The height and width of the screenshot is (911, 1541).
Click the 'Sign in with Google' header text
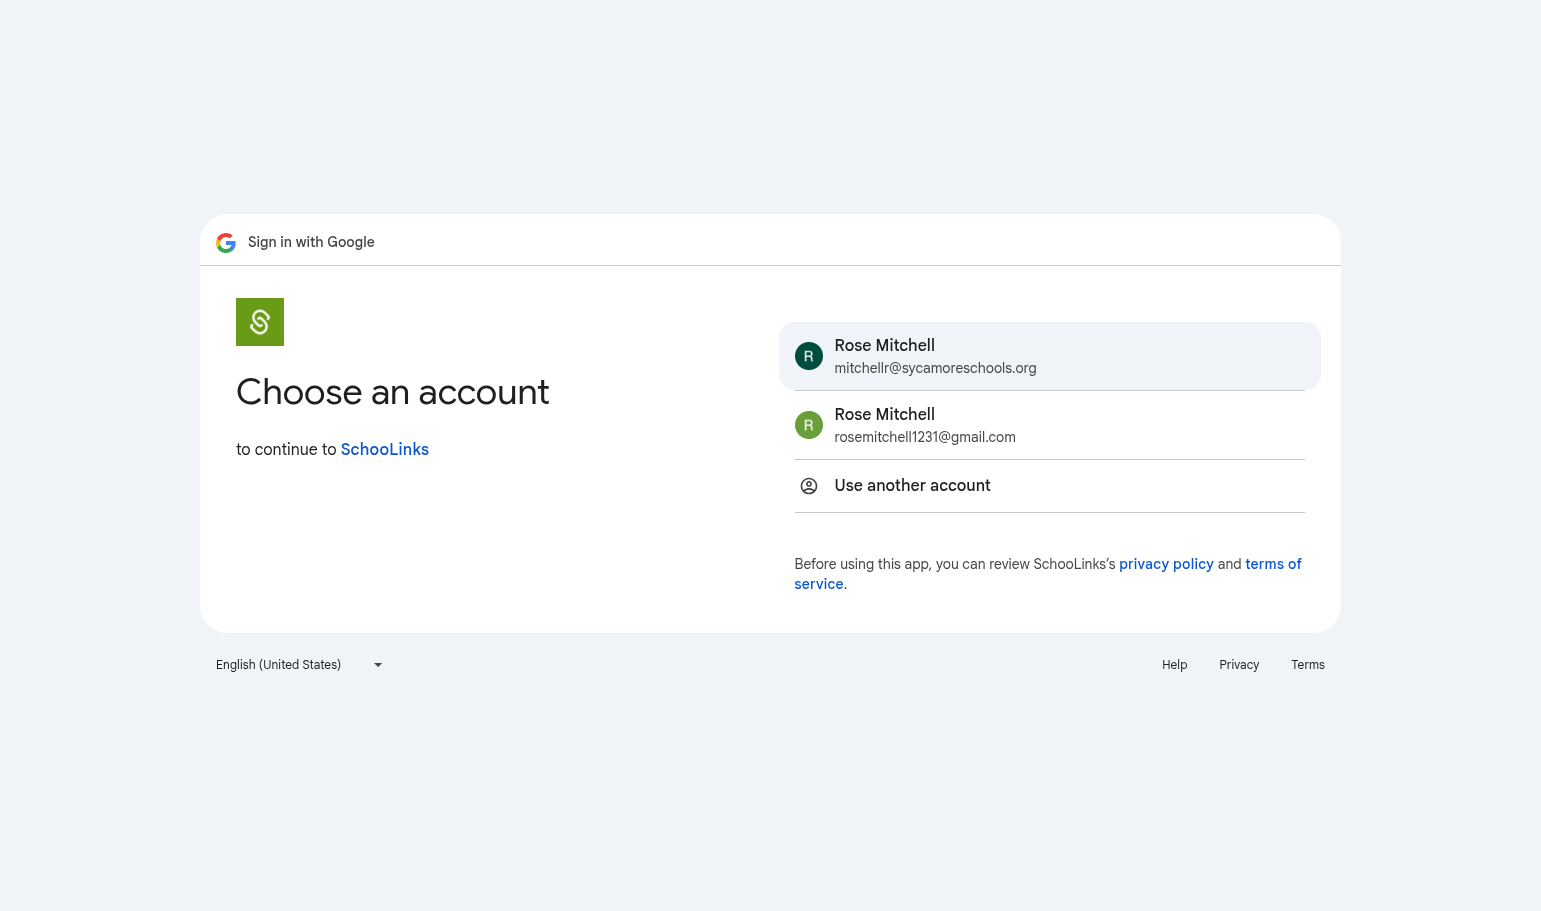(311, 242)
